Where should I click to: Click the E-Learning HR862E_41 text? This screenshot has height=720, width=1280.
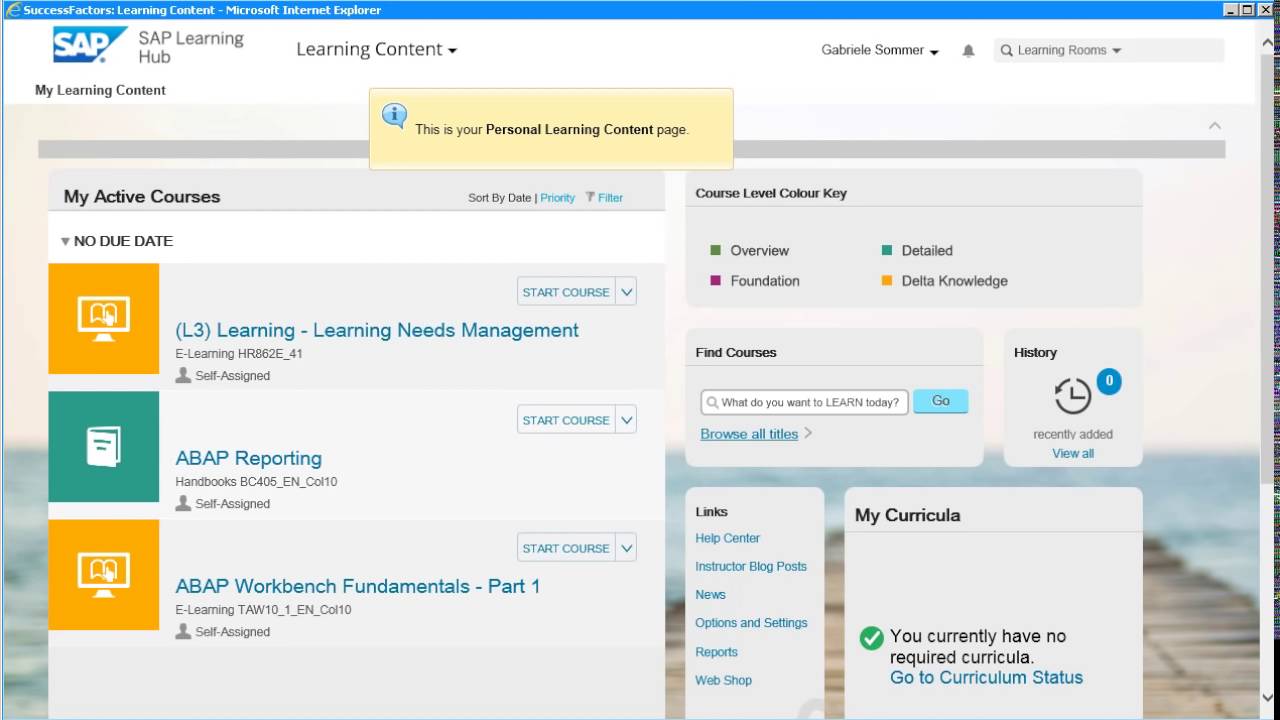tap(239, 354)
